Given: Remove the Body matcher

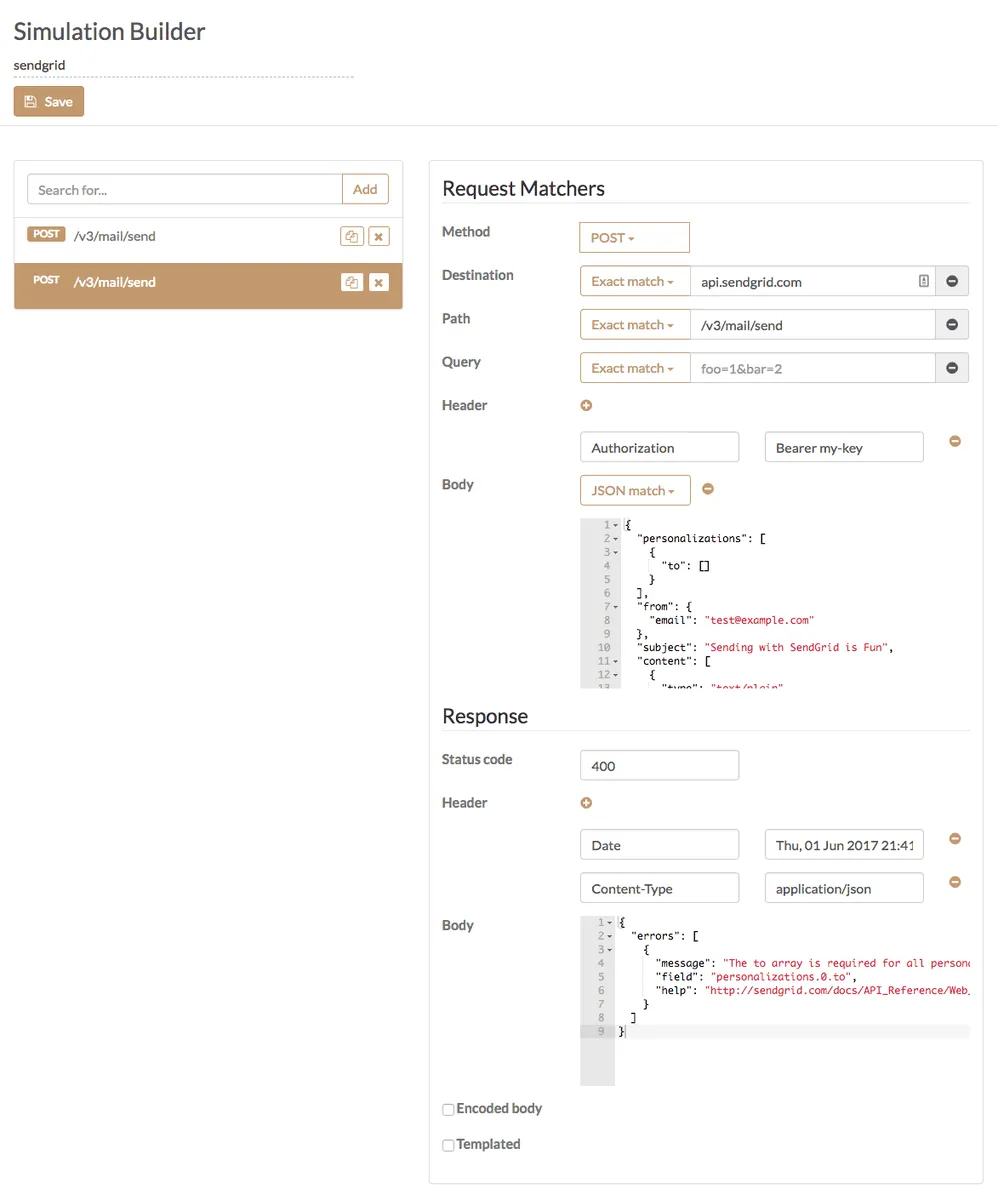Looking at the screenshot, I should pos(708,489).
